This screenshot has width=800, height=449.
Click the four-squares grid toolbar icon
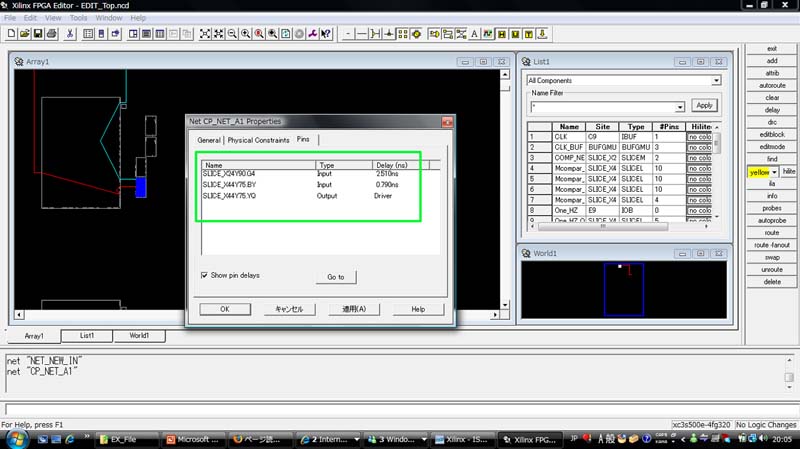[x=403, y=34]
